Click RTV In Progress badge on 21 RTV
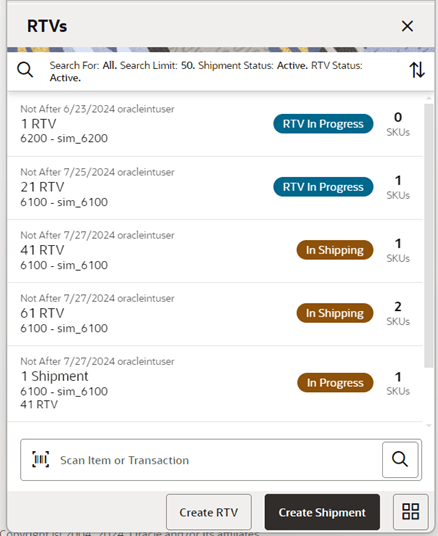The height and width of the screenshot is (536, 438). point(323,187)
